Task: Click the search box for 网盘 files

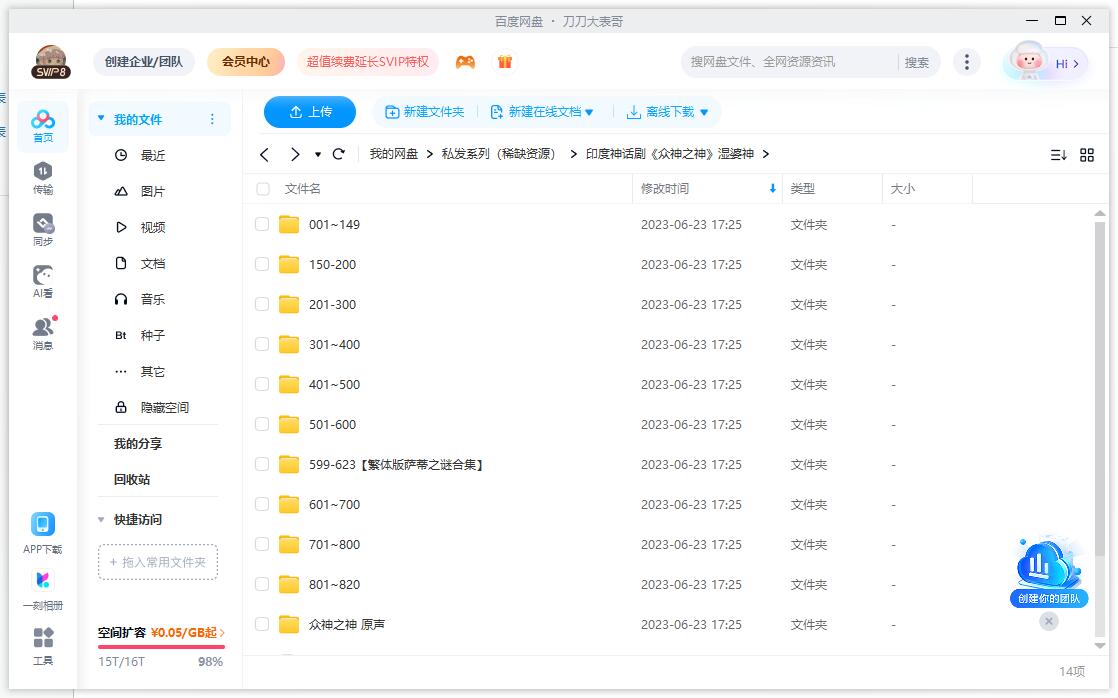Action: coord(790,62)
